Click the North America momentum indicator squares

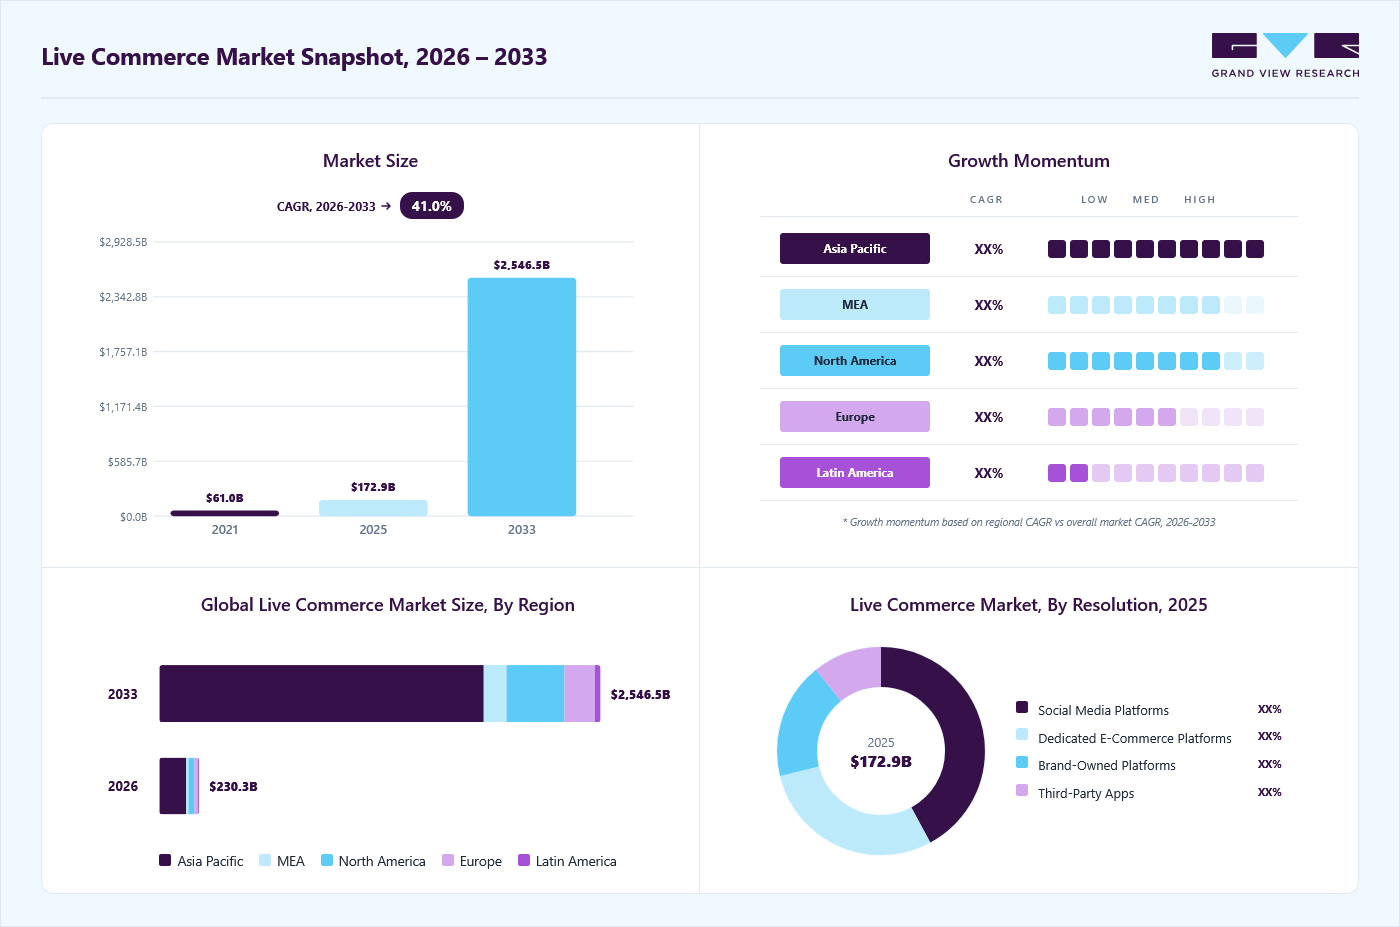coord(1156,361)
